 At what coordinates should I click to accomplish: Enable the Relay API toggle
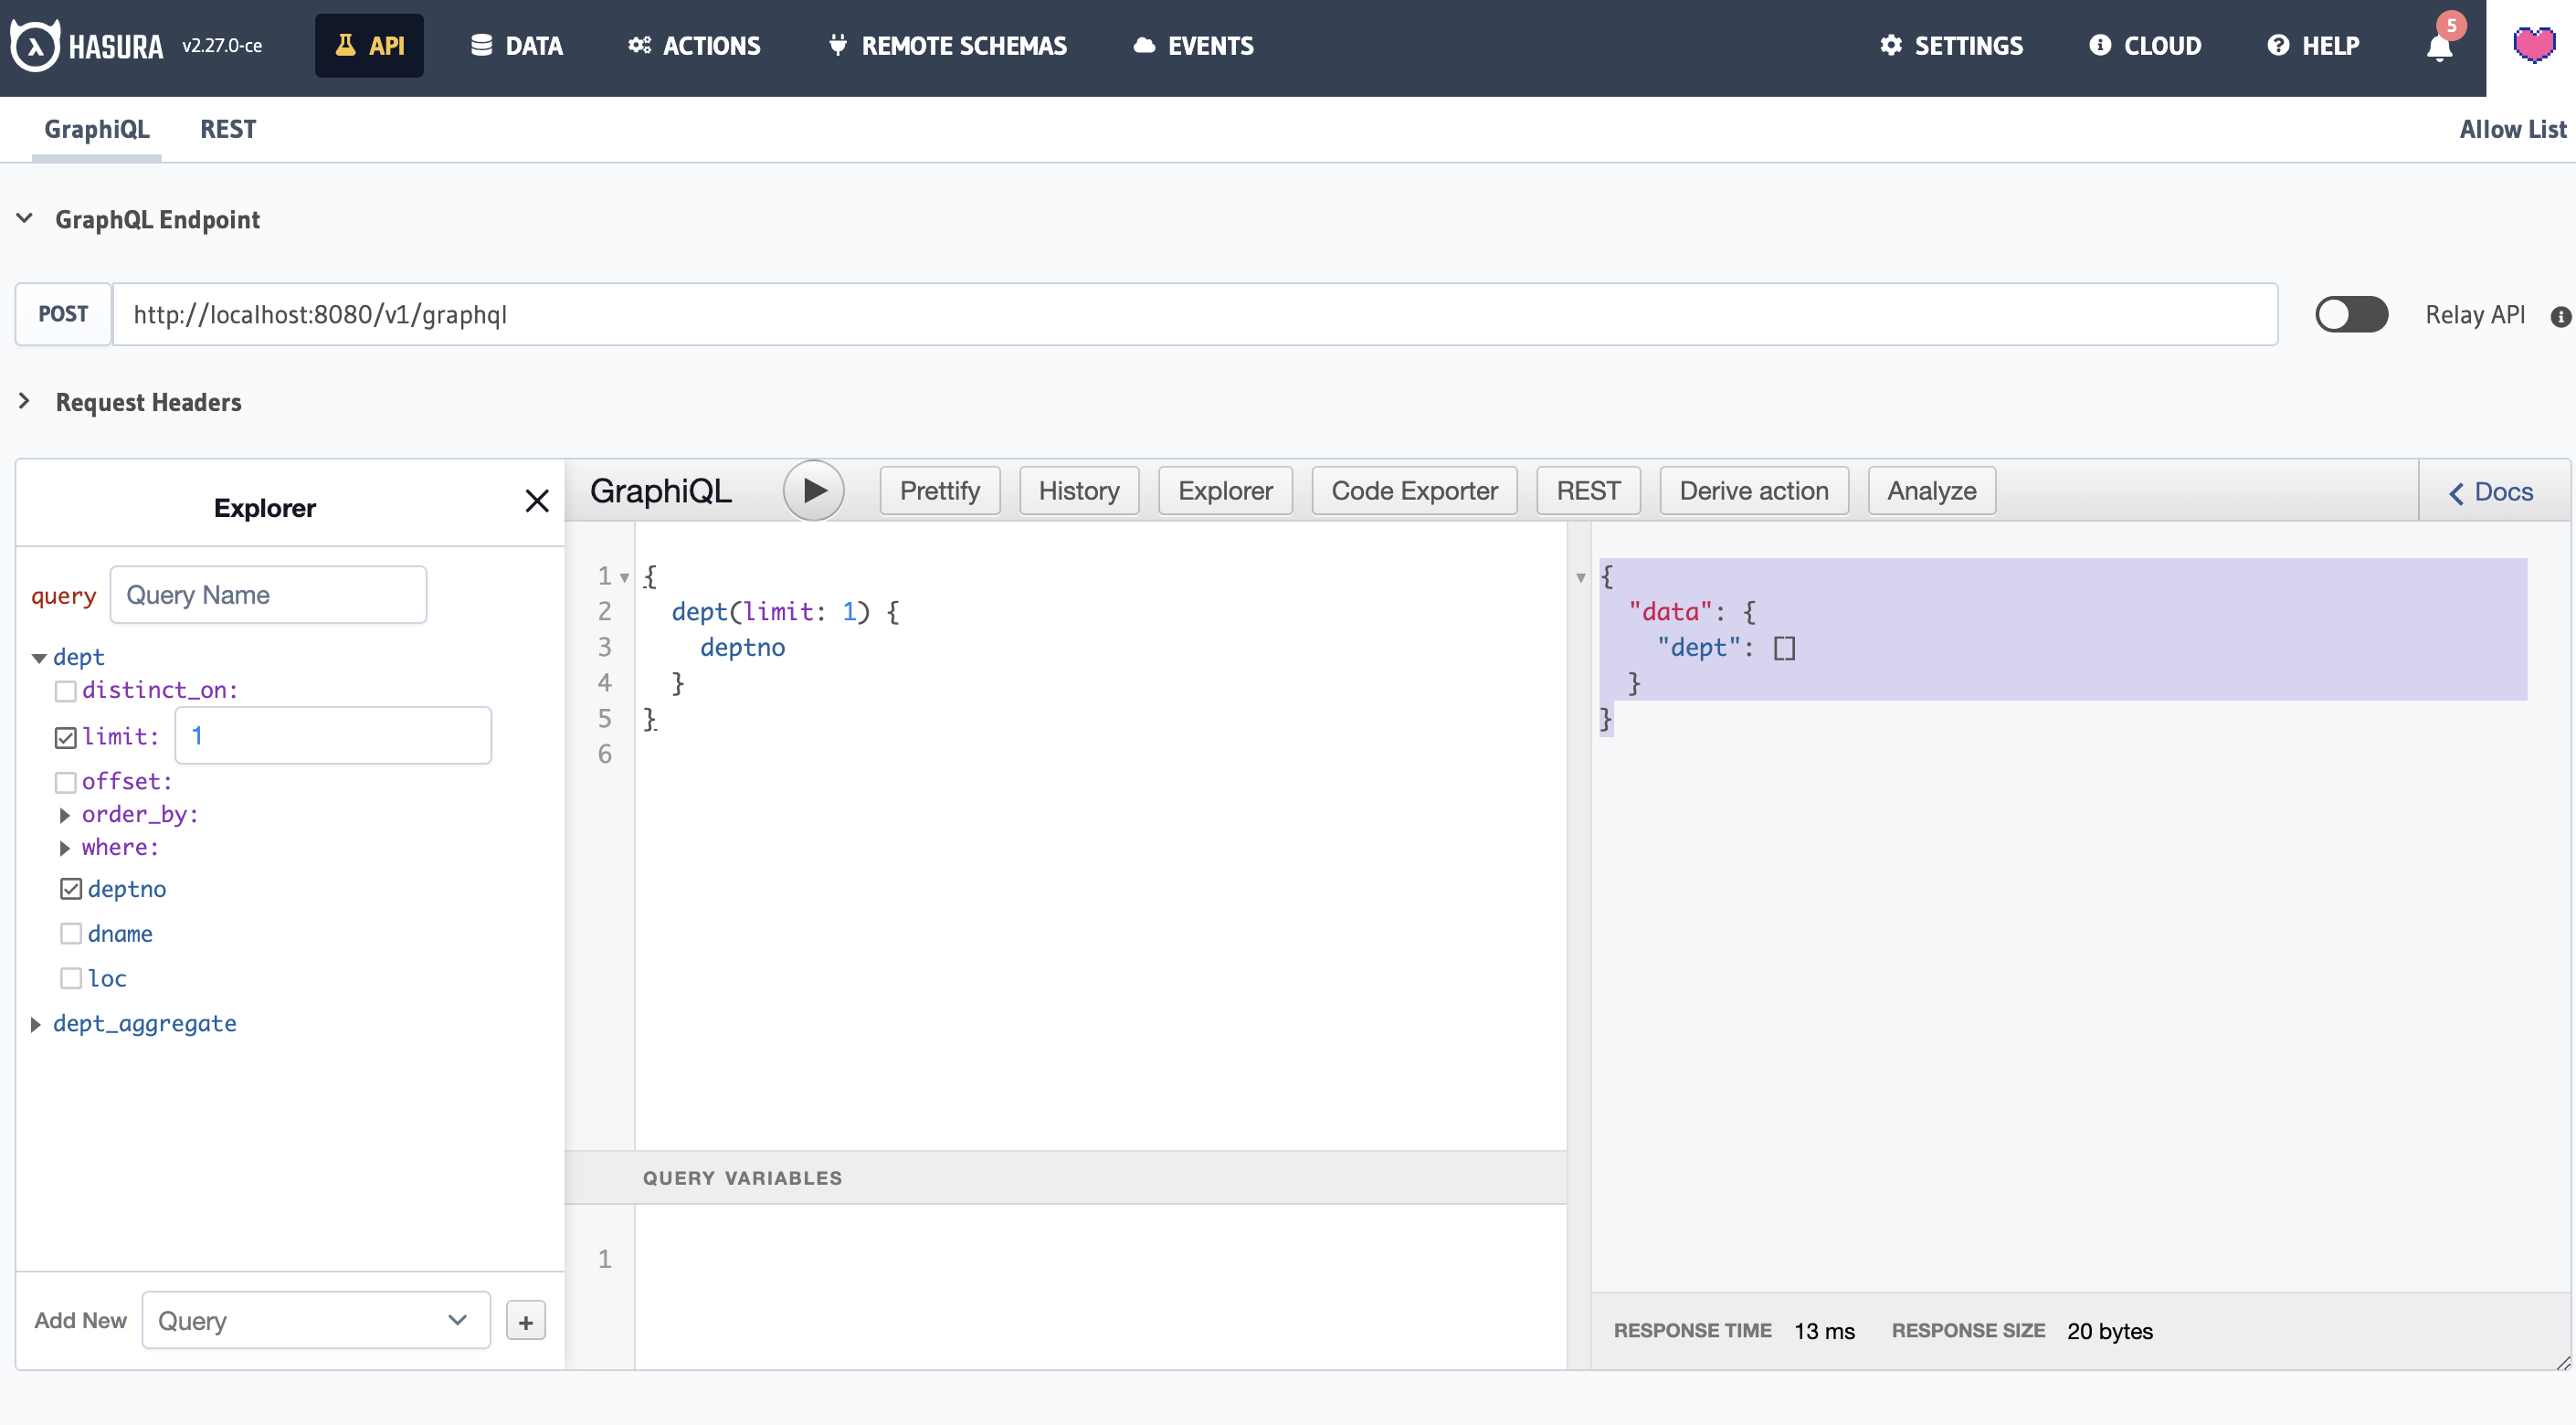[2351, 314]
